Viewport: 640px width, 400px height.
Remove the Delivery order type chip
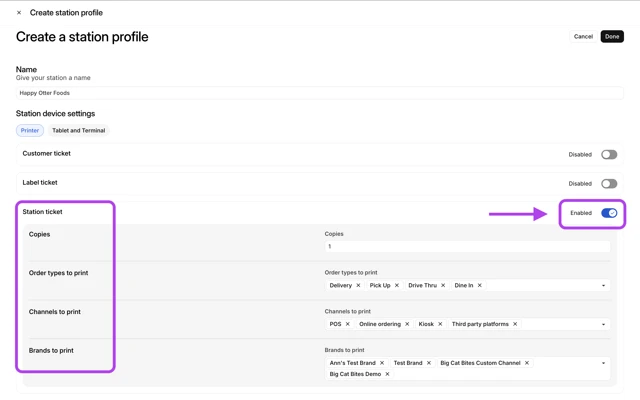point(358,285)
